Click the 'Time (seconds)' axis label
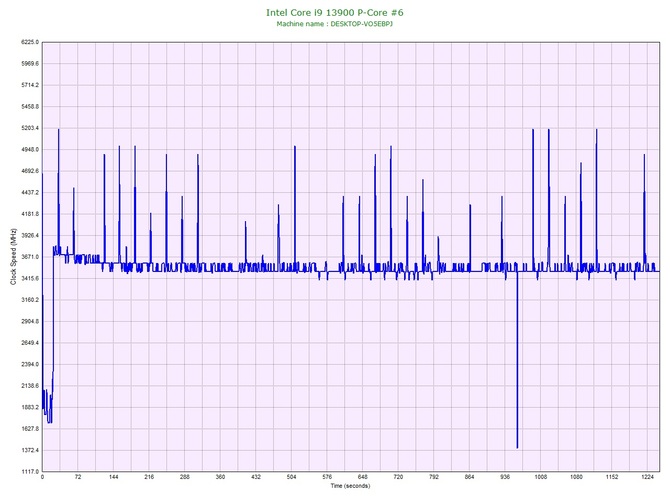This screenshot has width=670, height=503. tap(350, 486)
